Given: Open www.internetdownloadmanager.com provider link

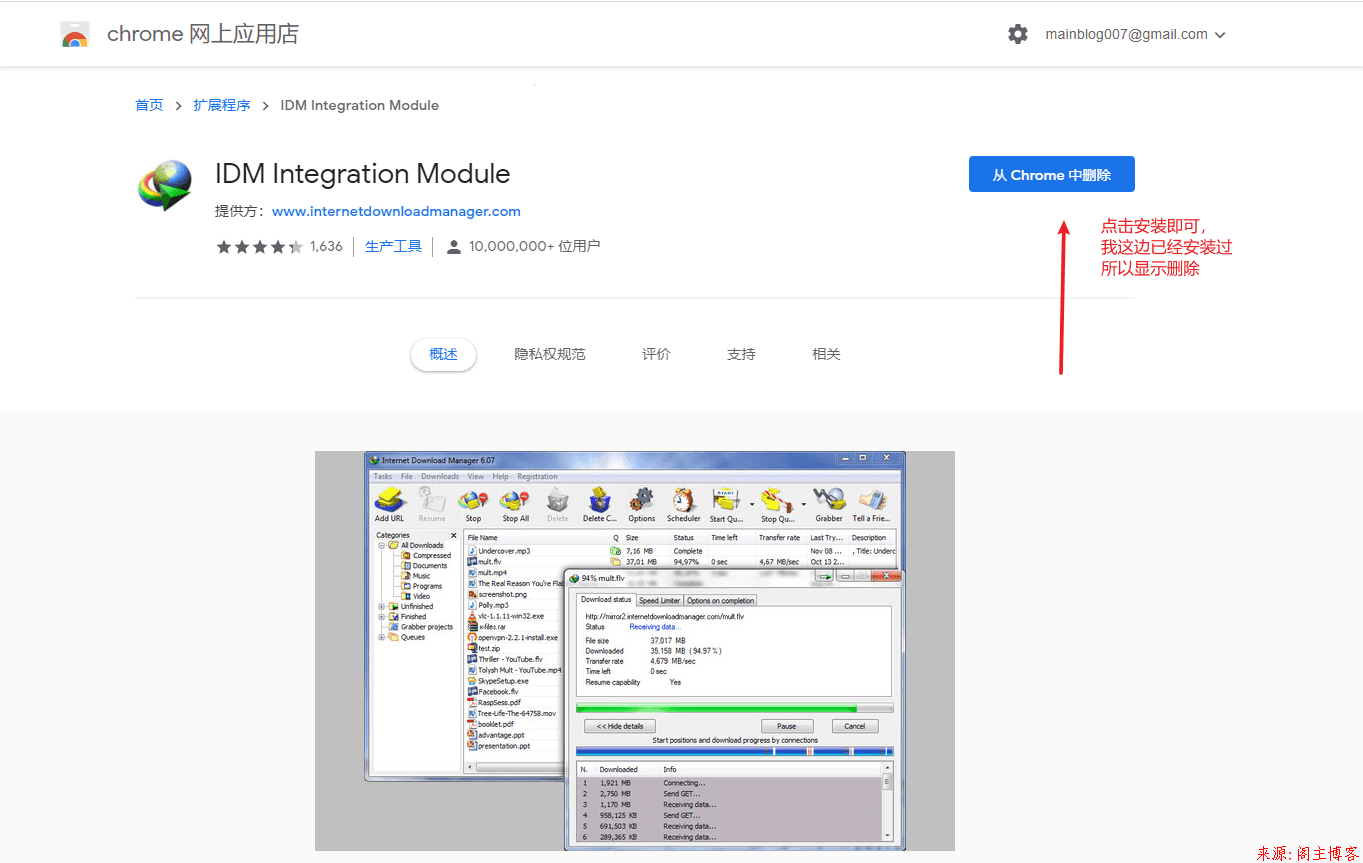Looking at the screenshot, I should pyautogui.click(x=396, y=211).
